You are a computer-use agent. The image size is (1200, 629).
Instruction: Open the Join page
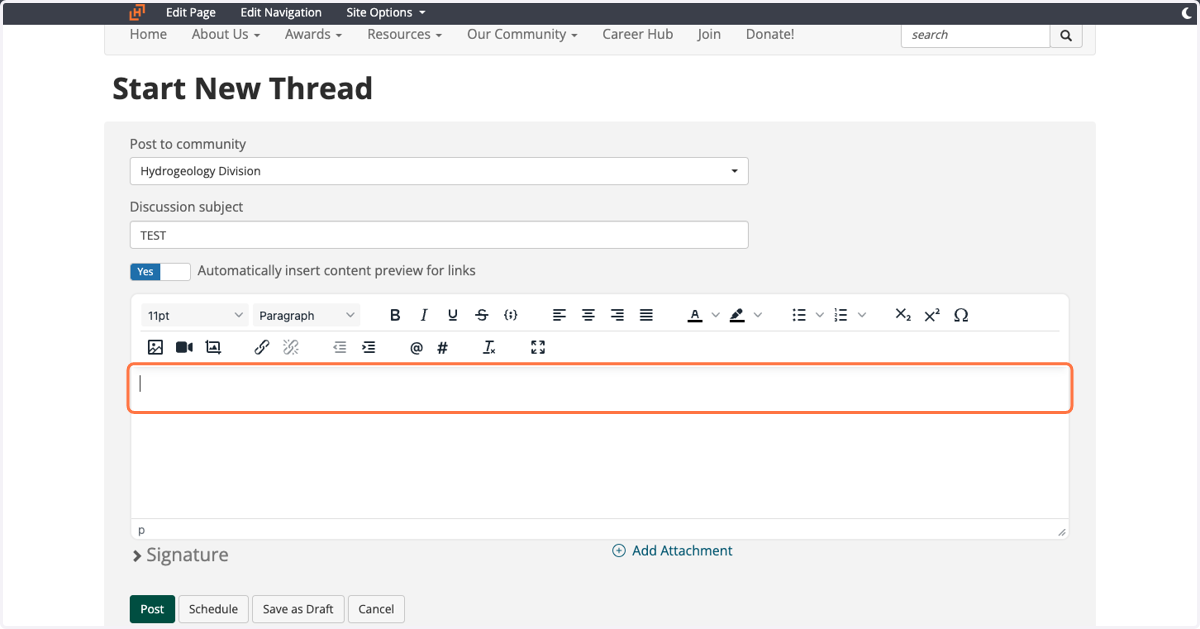click(709, 34)
